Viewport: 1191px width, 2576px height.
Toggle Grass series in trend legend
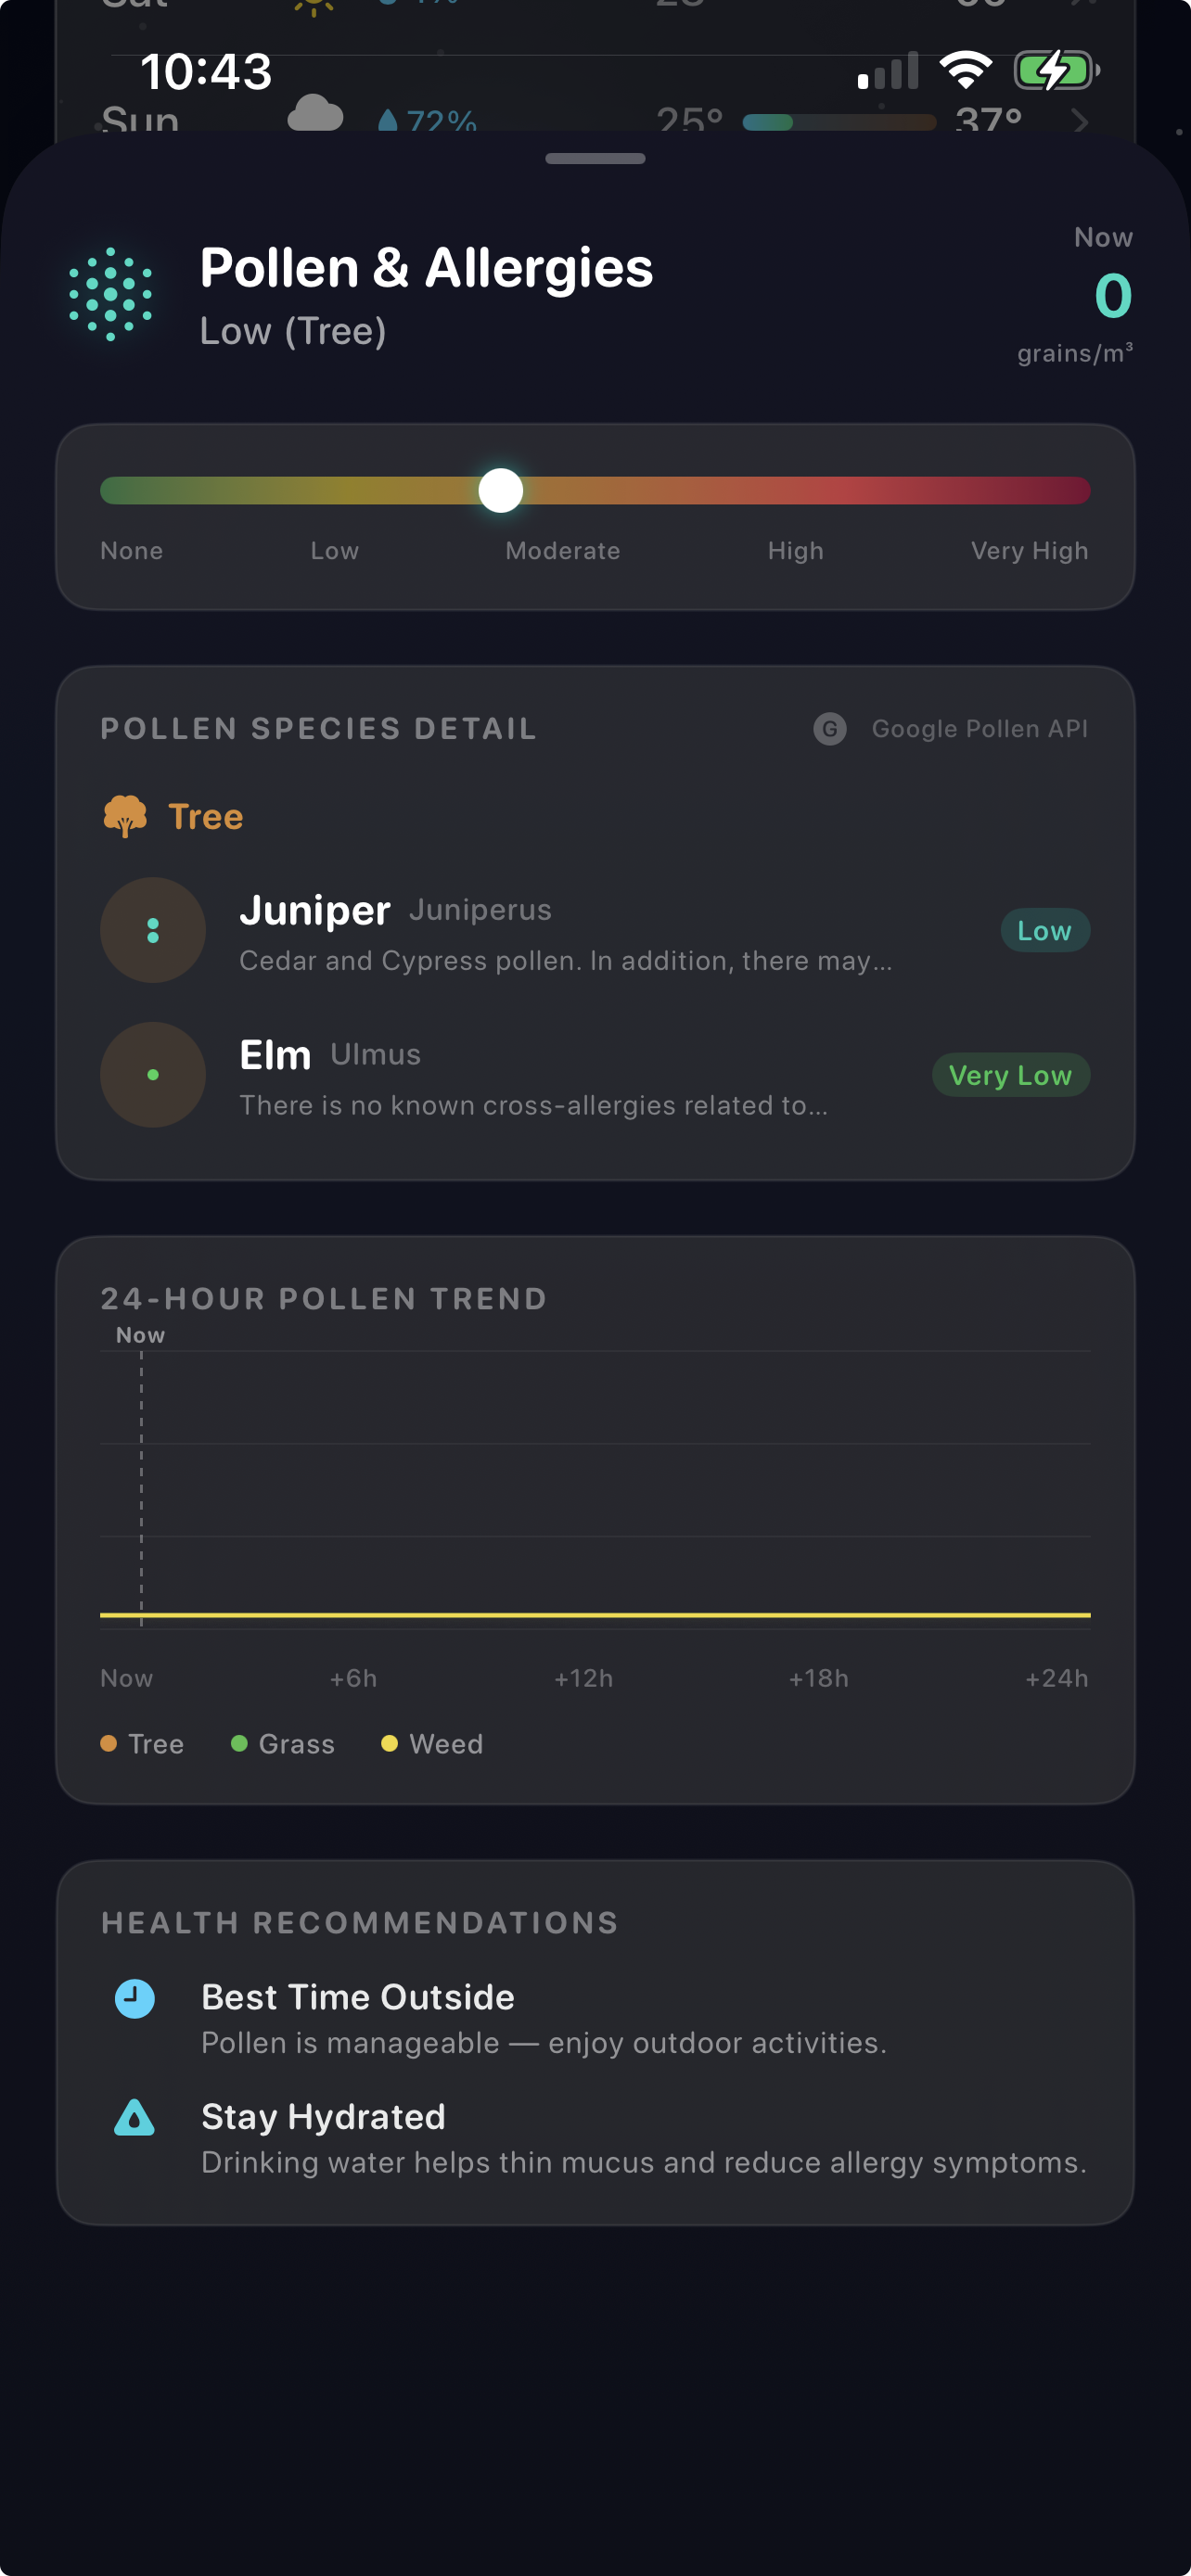(x=283, y=1744)
